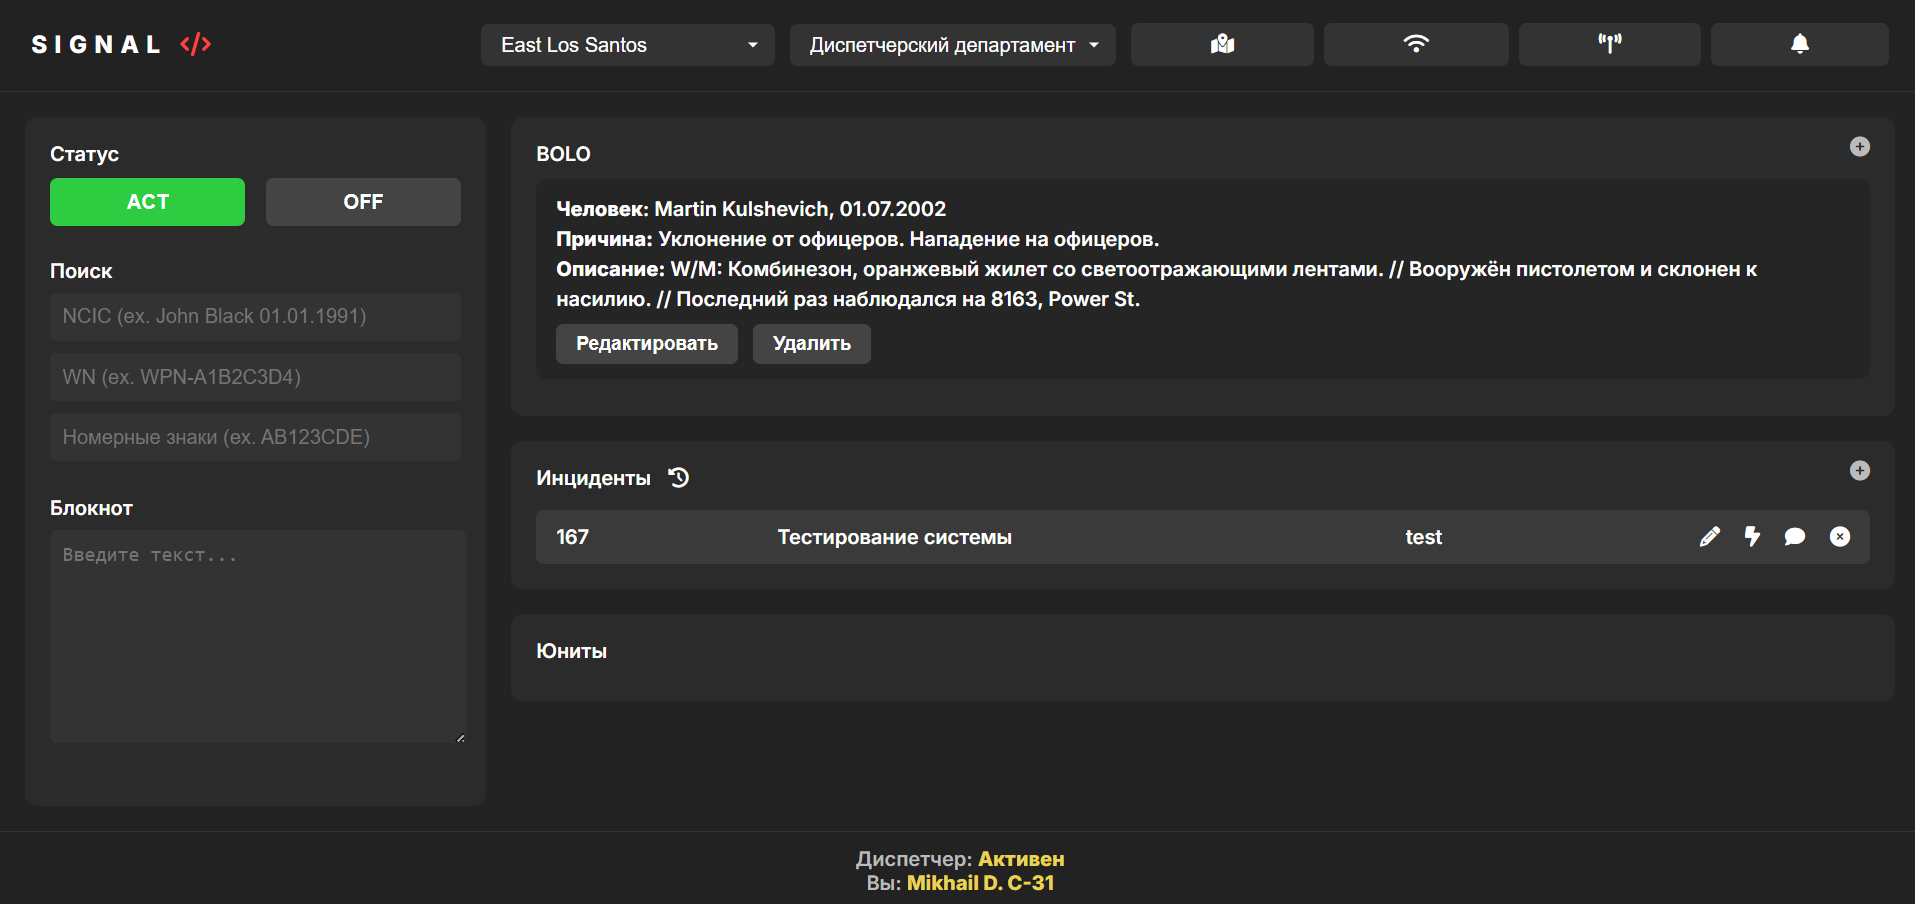Expand the Диспетчерский департамент selector

point(951,44)
